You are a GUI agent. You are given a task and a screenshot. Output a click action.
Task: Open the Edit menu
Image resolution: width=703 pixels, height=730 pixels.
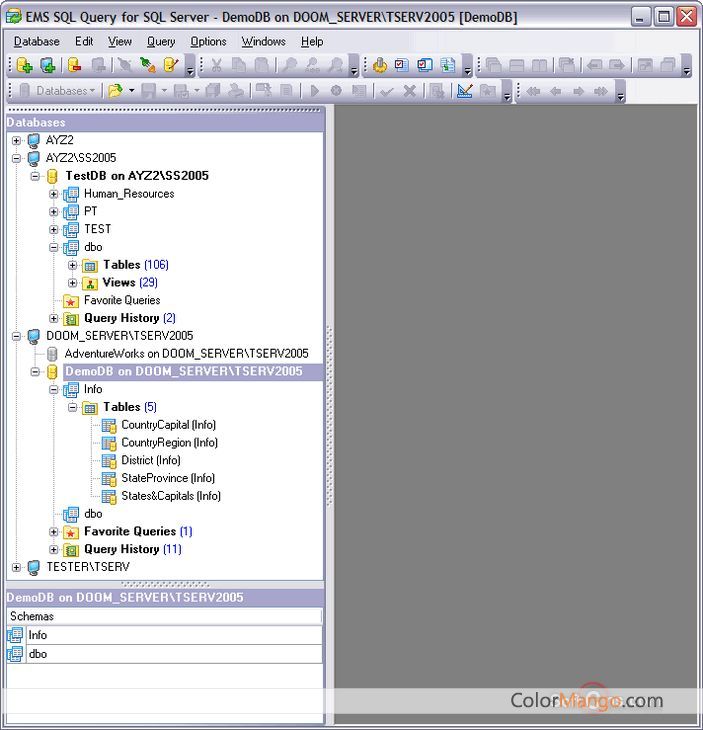click(84, 41)
